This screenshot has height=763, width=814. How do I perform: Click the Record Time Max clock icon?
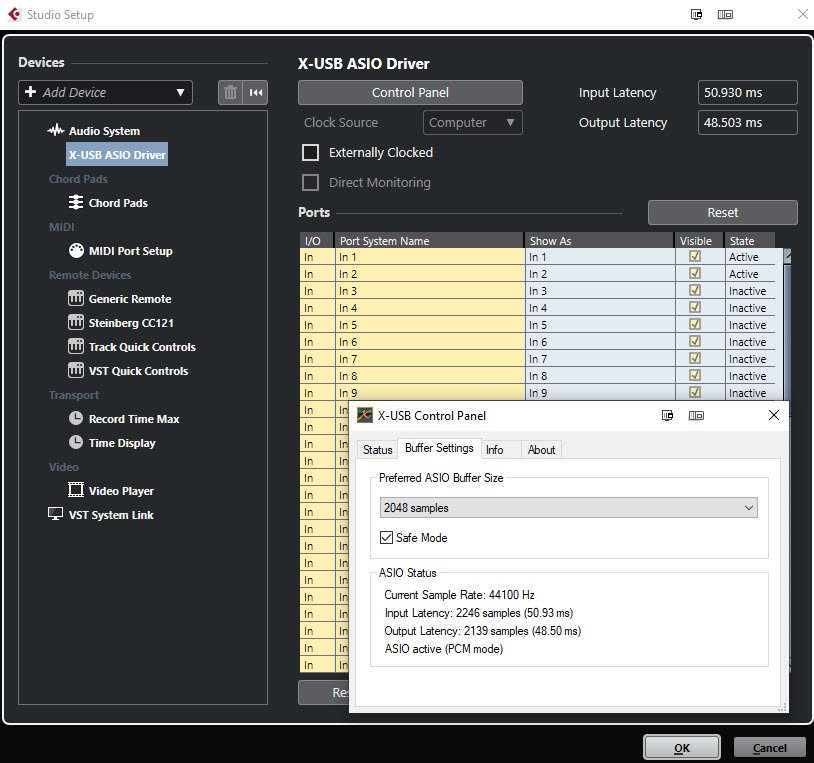(76, 418)
